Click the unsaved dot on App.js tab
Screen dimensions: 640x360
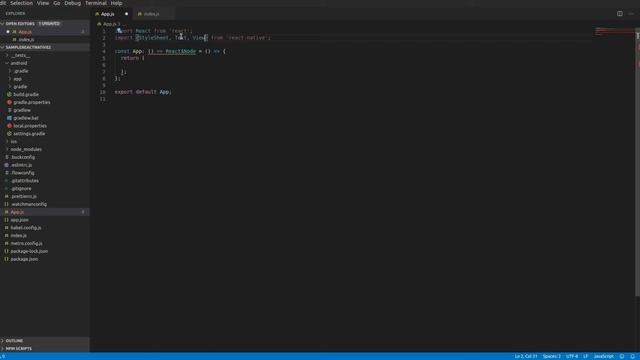coord(126,14)
